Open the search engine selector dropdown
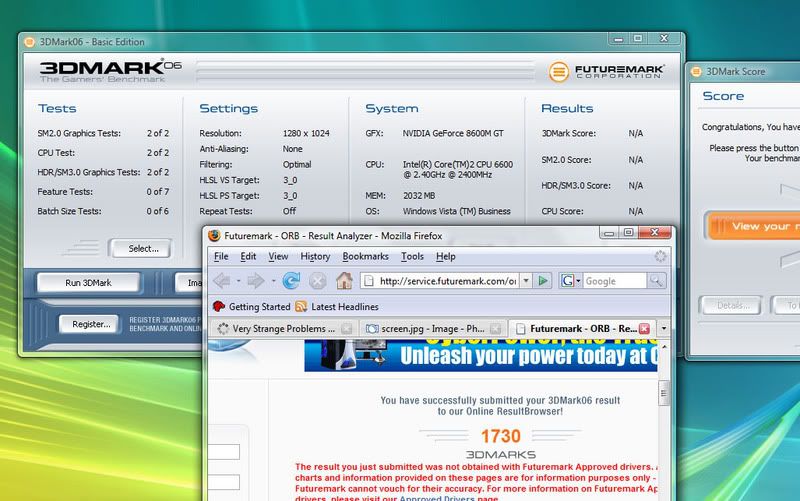Viewport: 800px width, 501px height. pyautogui.click(x=578, y=281)
